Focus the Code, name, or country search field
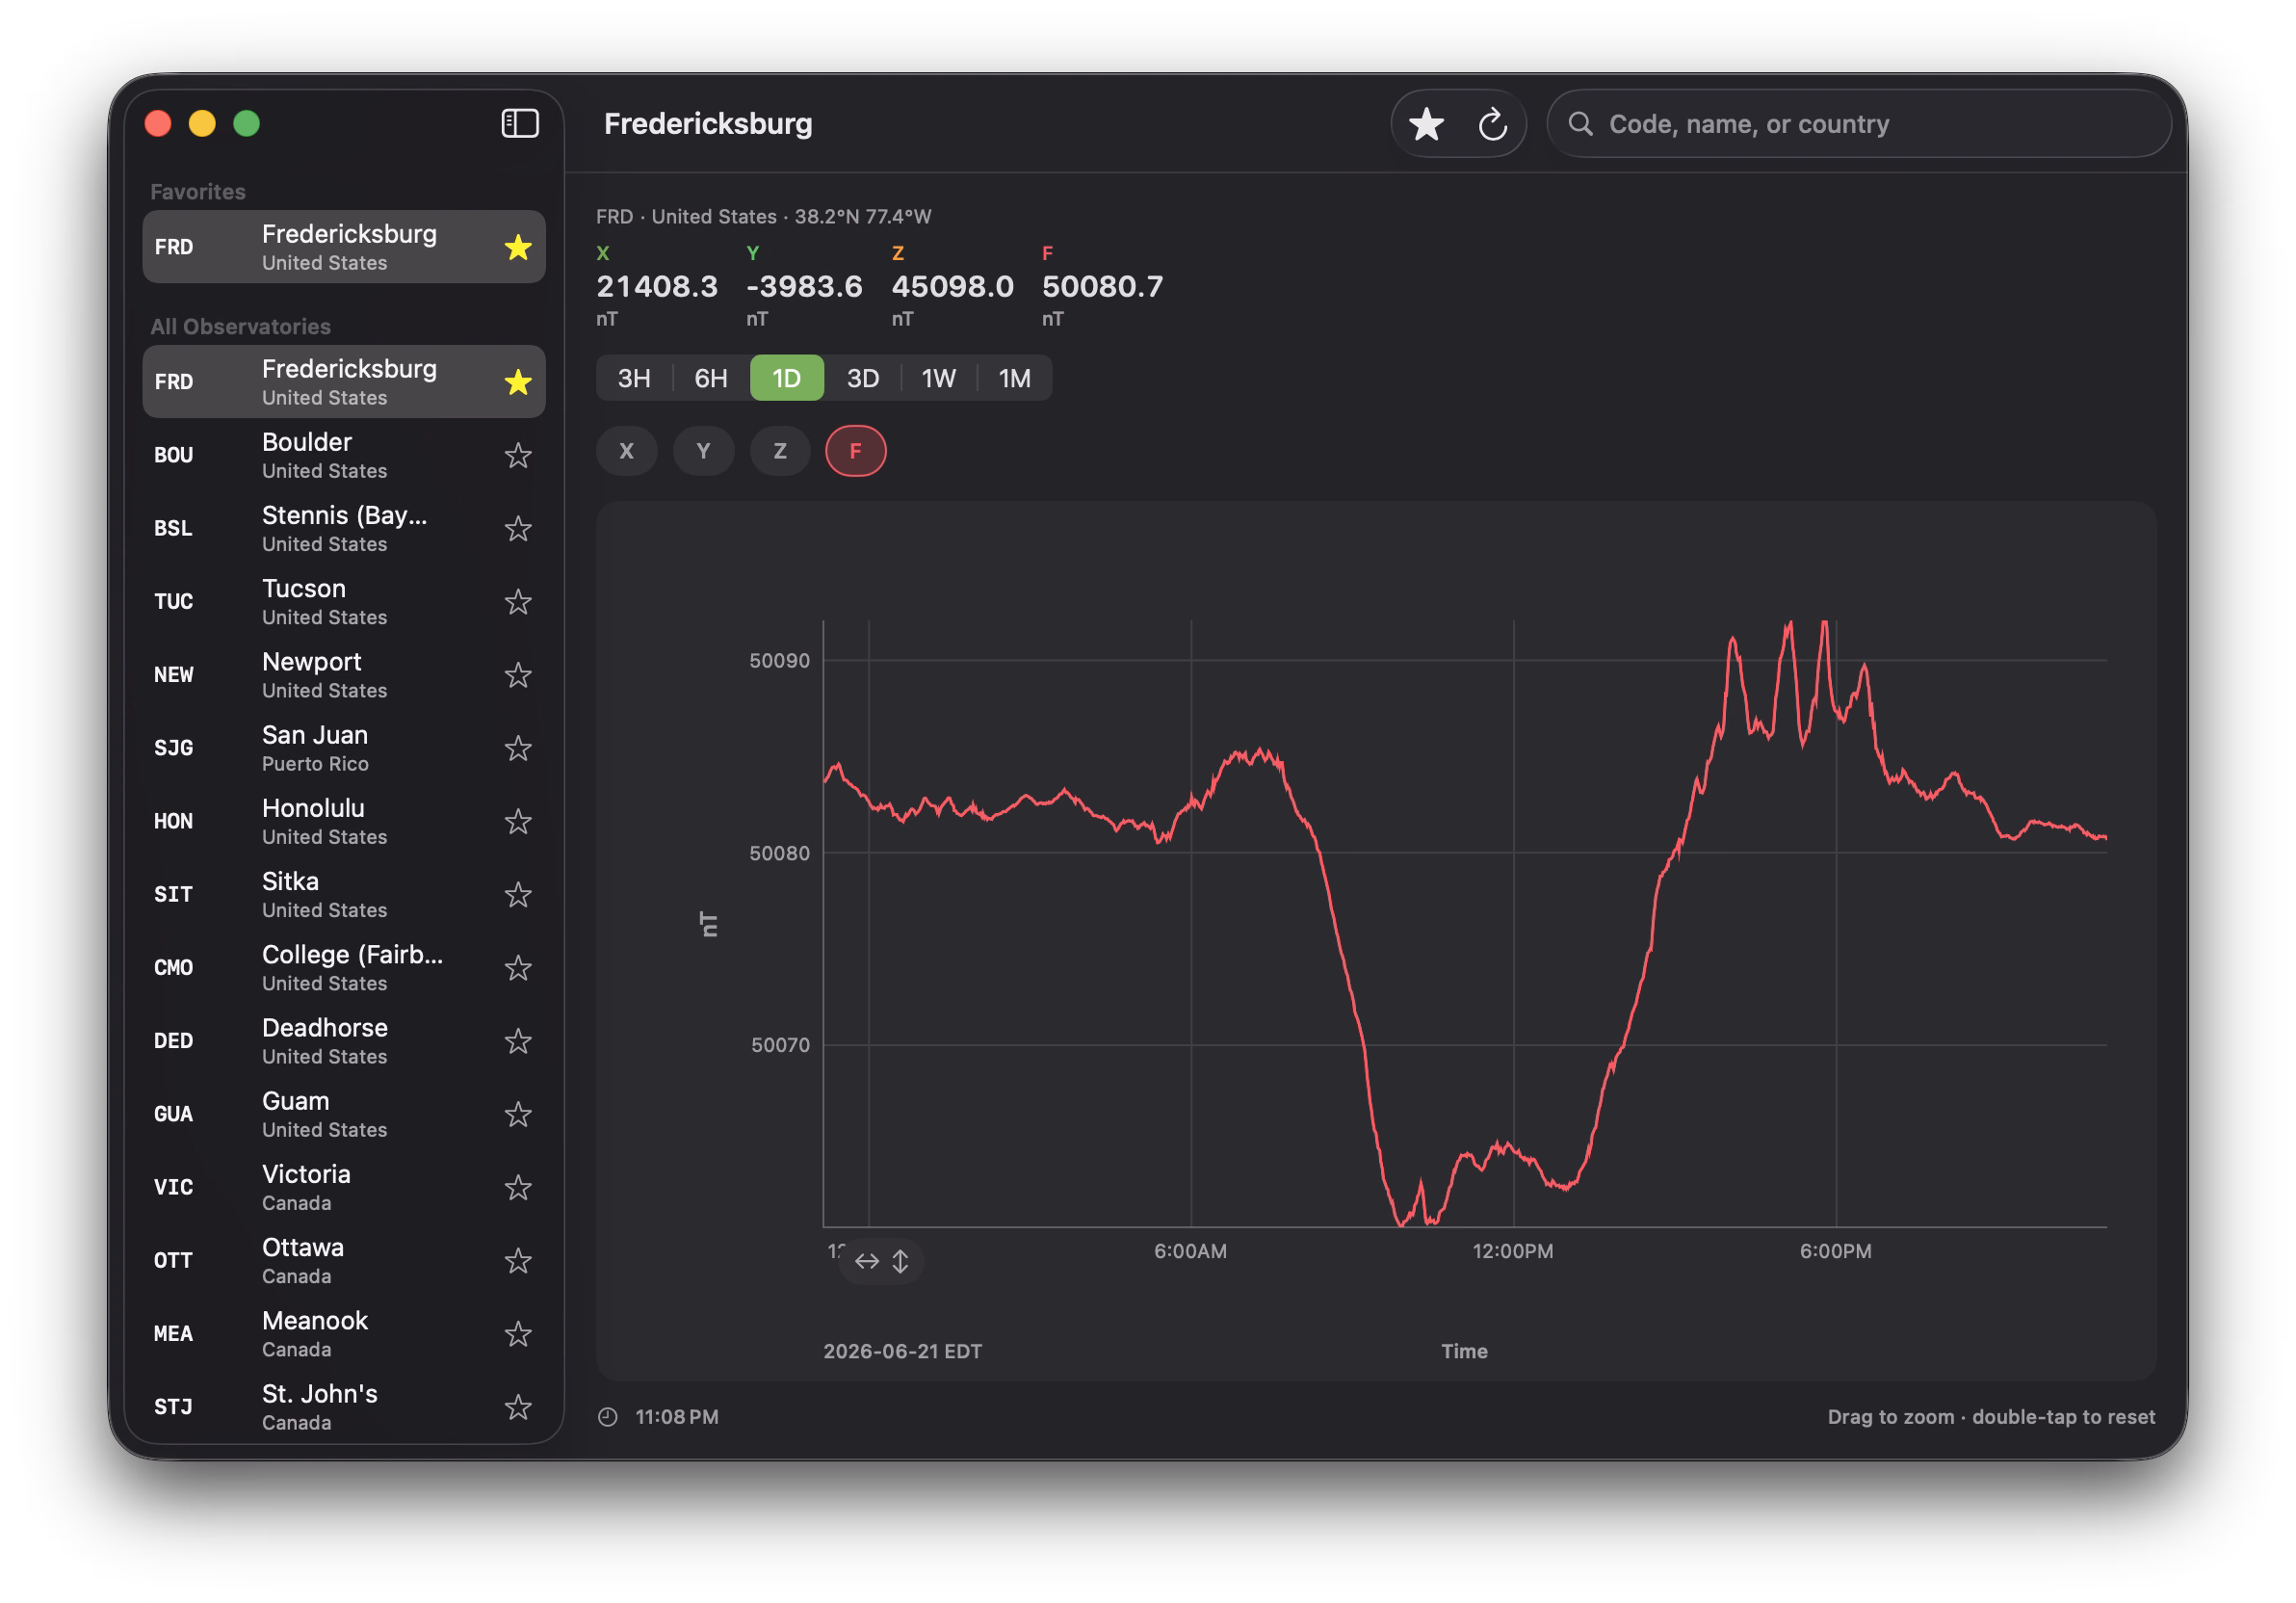2296x1603 pixels. point(1859,124)
